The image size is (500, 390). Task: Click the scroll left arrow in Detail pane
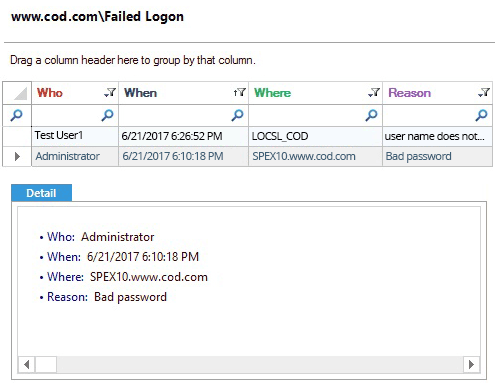27,364
